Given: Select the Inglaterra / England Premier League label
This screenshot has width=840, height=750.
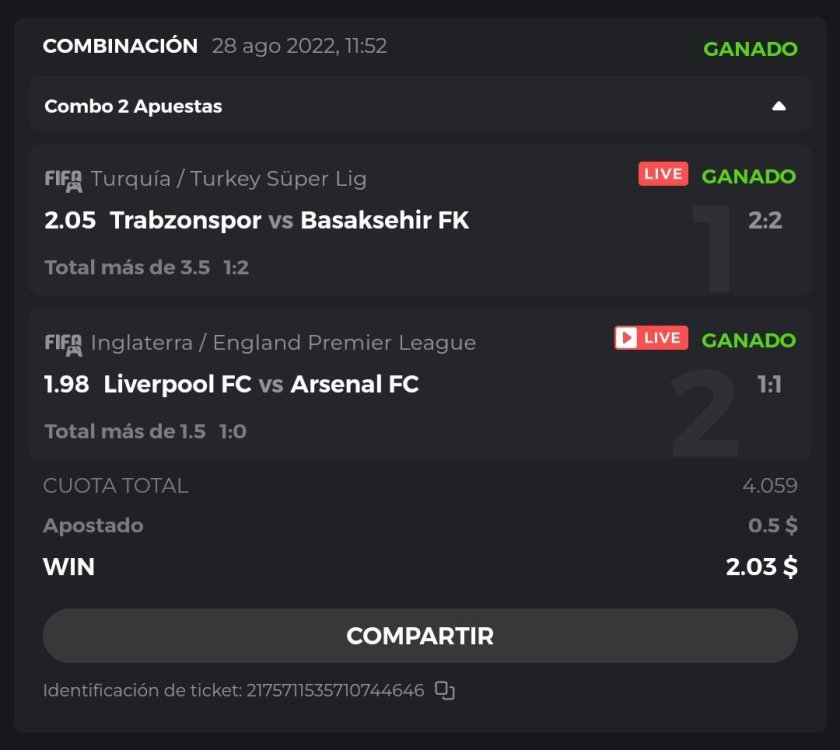Looking at the screenshot, I should (283, 343).
